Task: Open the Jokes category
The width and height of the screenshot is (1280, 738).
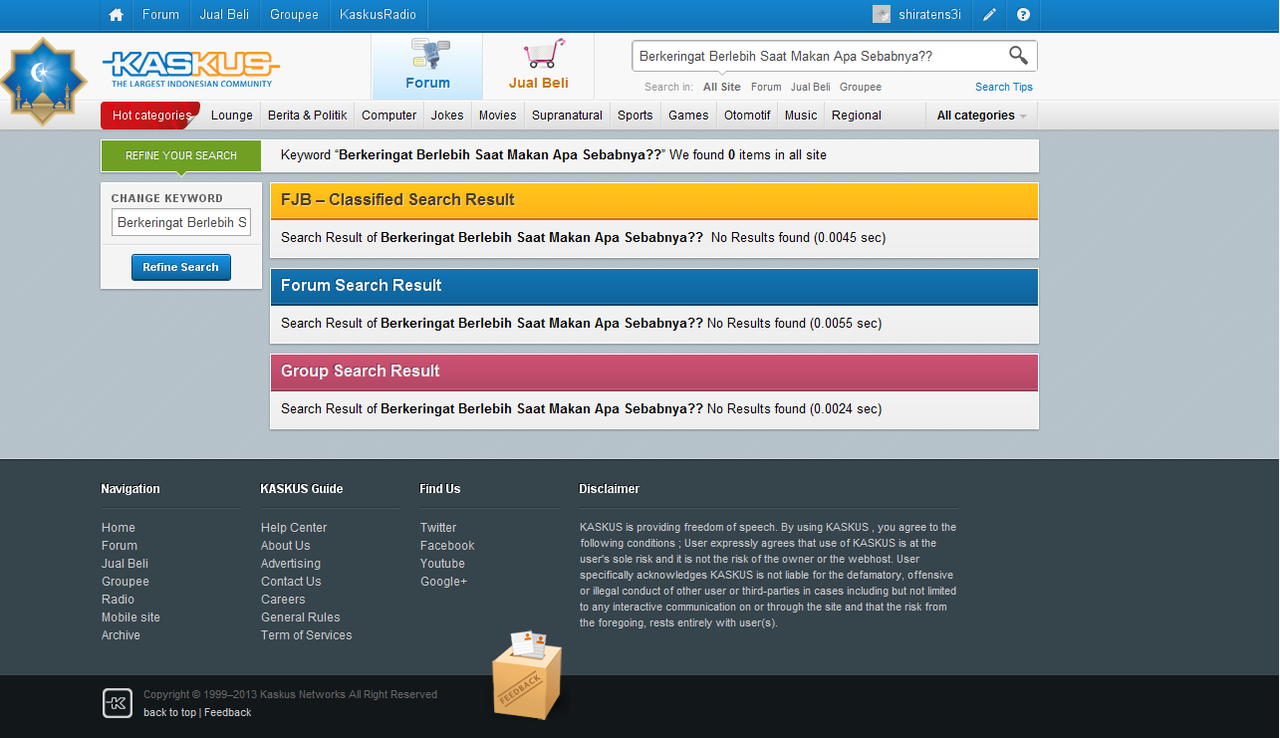Action: point(447,115)
